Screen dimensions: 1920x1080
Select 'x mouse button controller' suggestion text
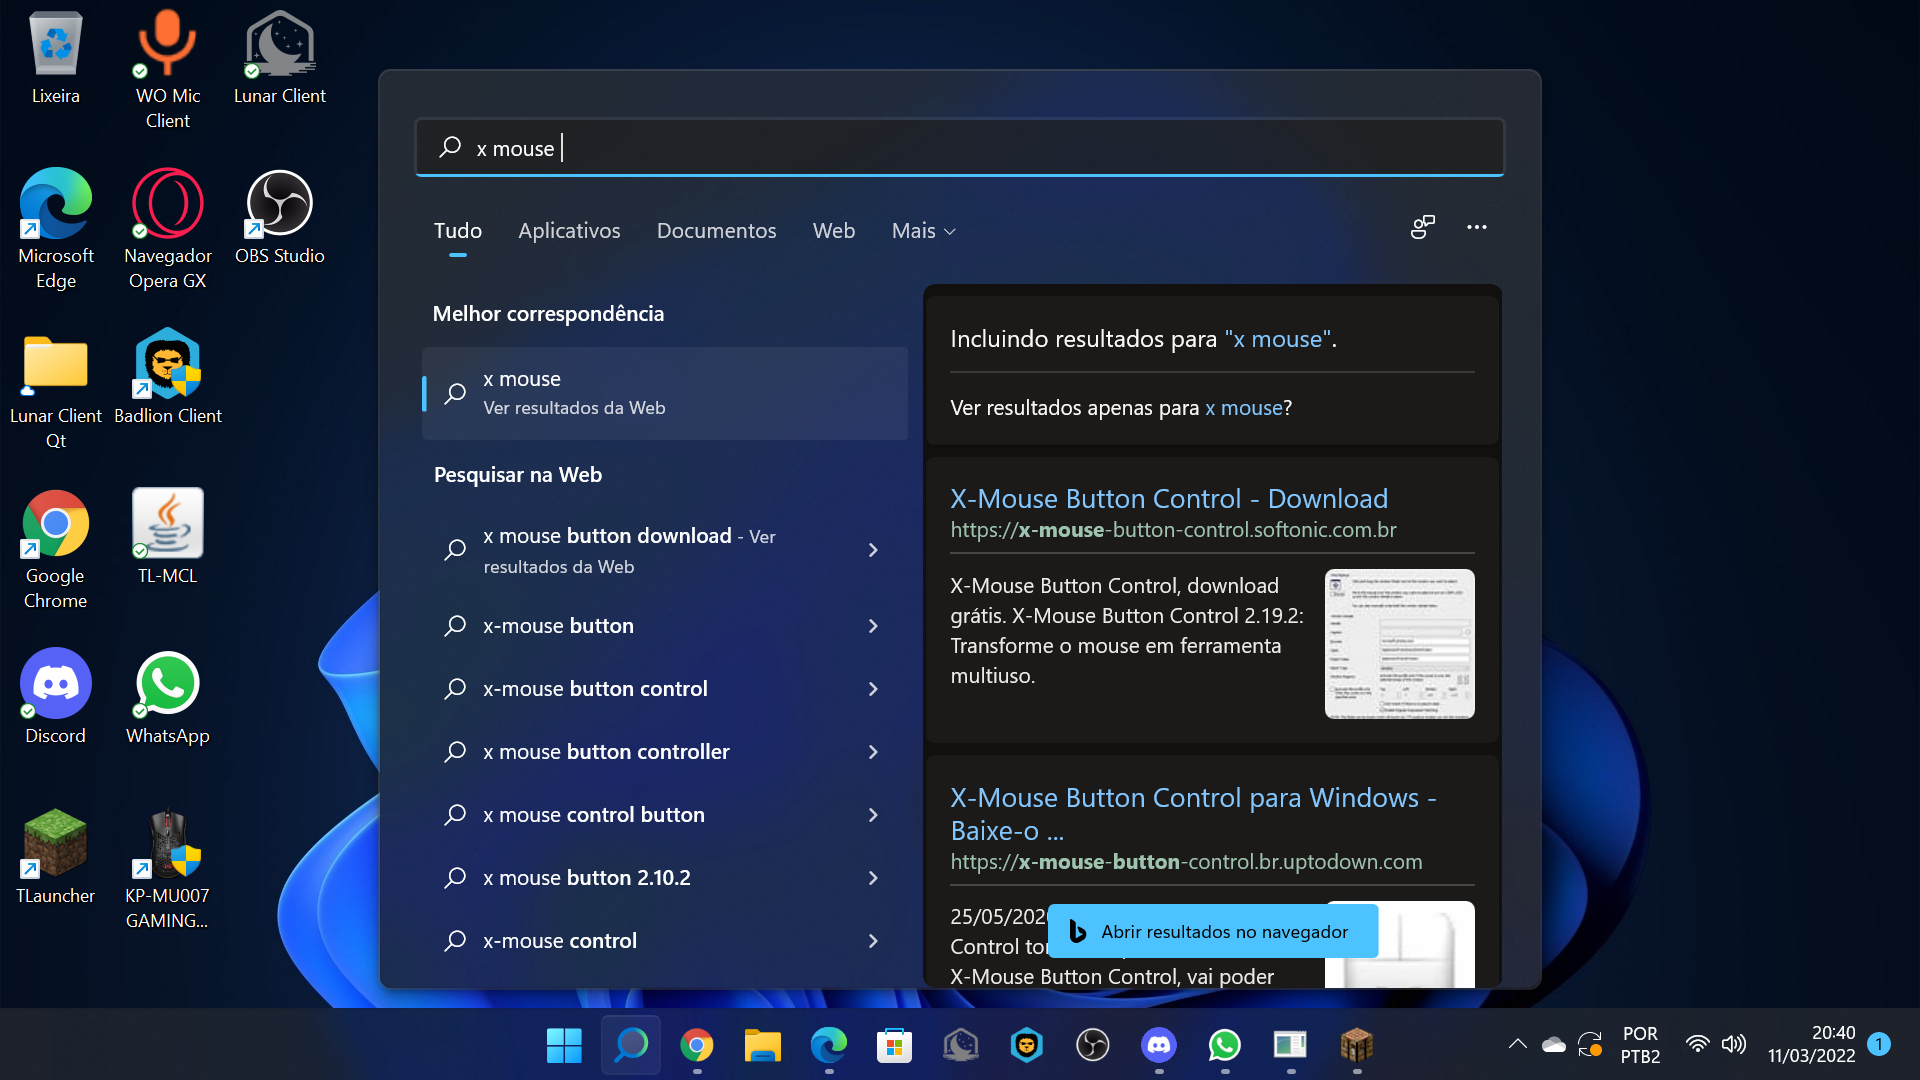[x=606, y=752]
